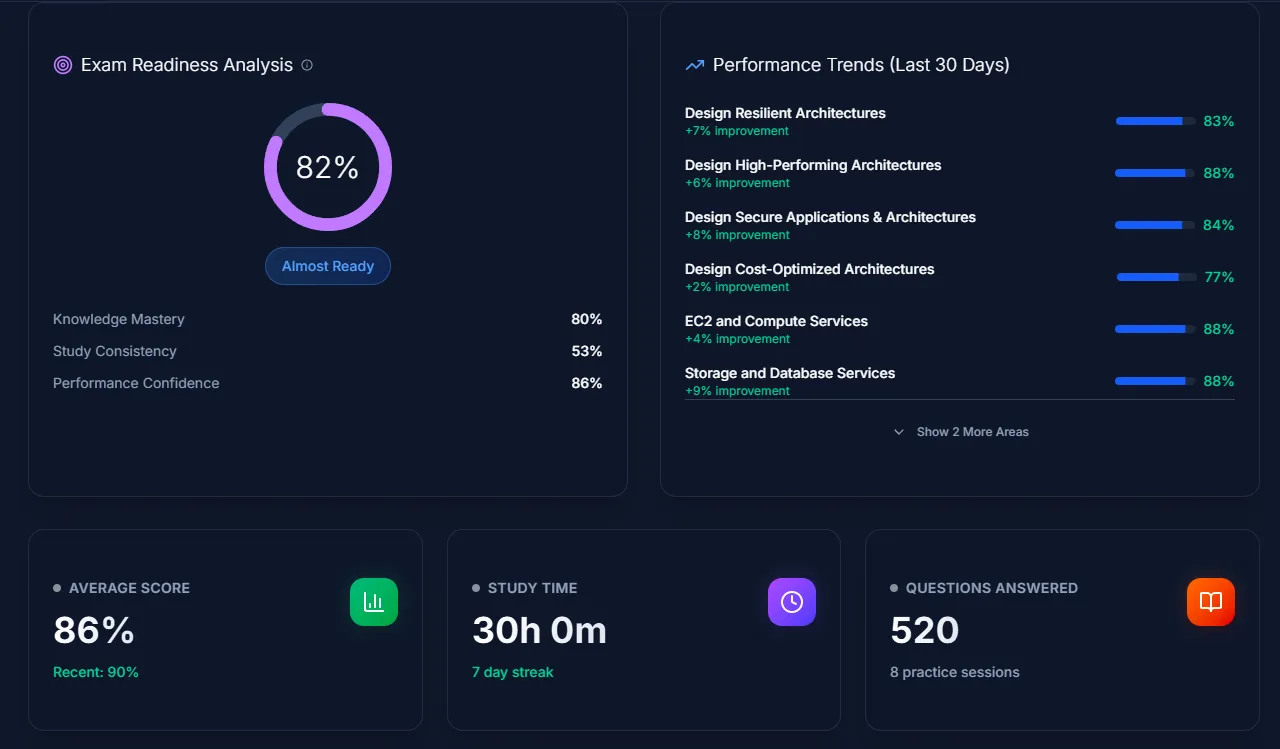
Task: Click the Storage and Database Services progress bar
Action: 1155,381
